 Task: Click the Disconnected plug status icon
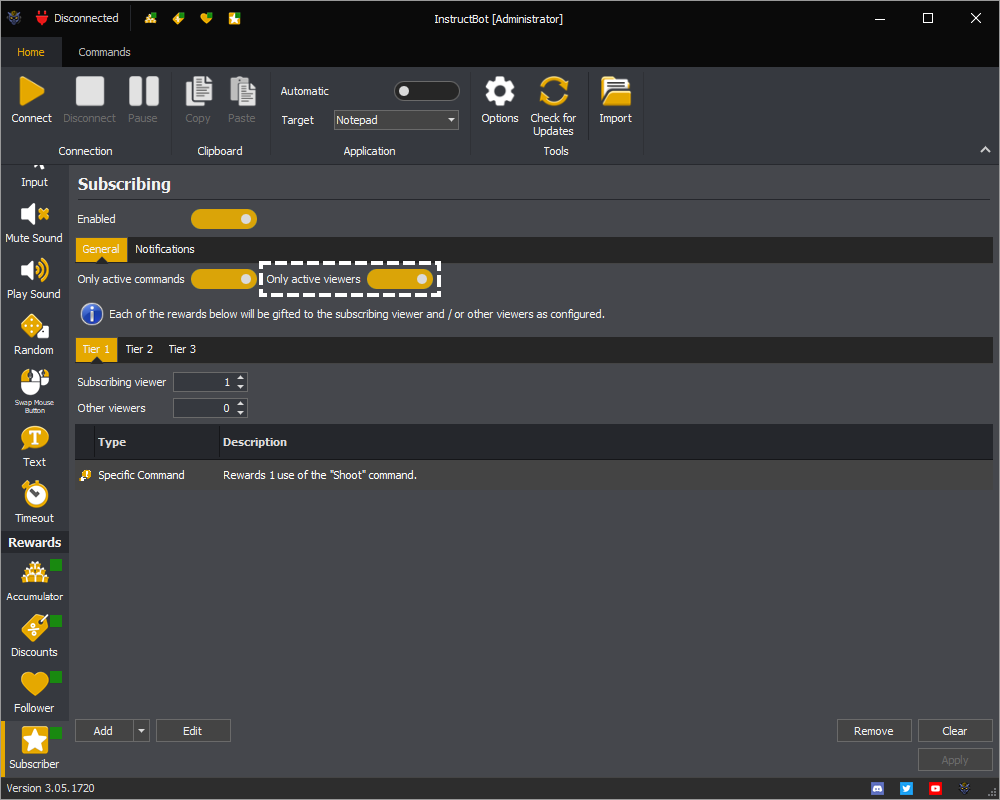point(42,19)
